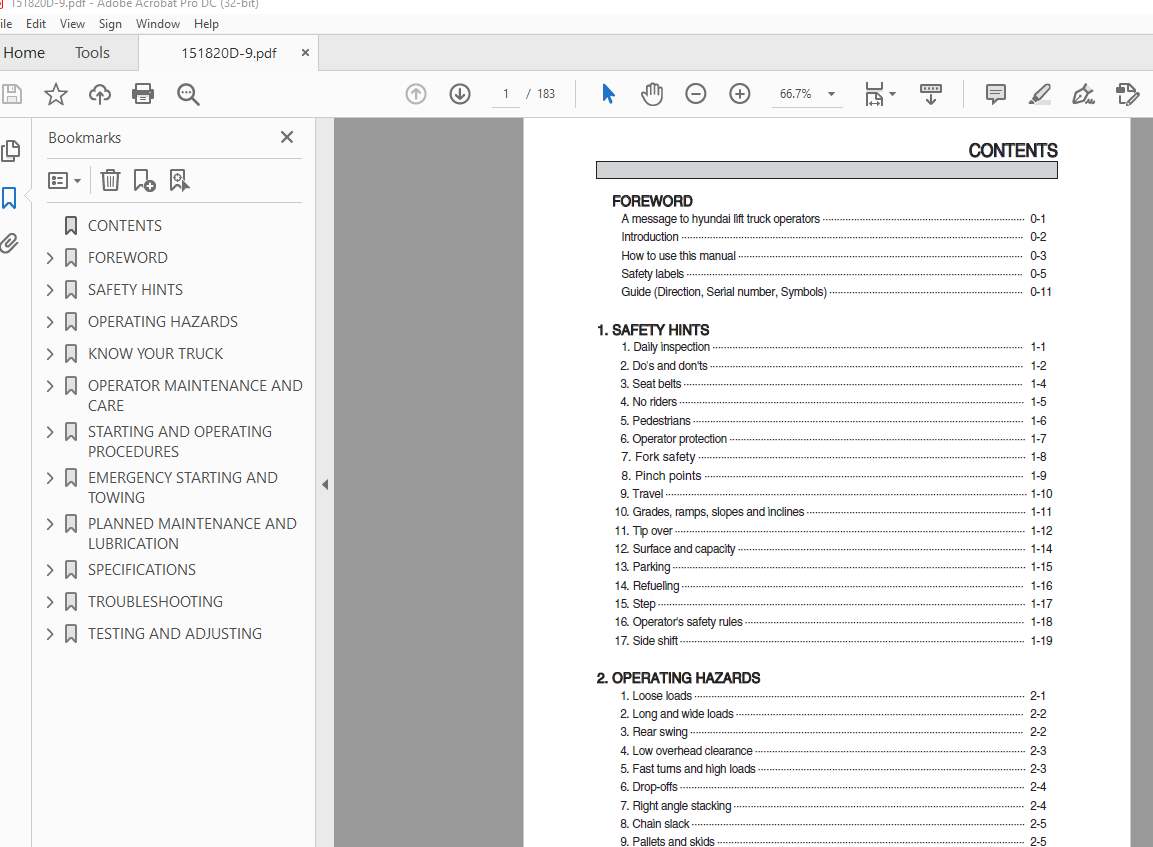
Task: Expand the KNOW YOUR TRUCK bookmark
Action: tap(50, 354)
